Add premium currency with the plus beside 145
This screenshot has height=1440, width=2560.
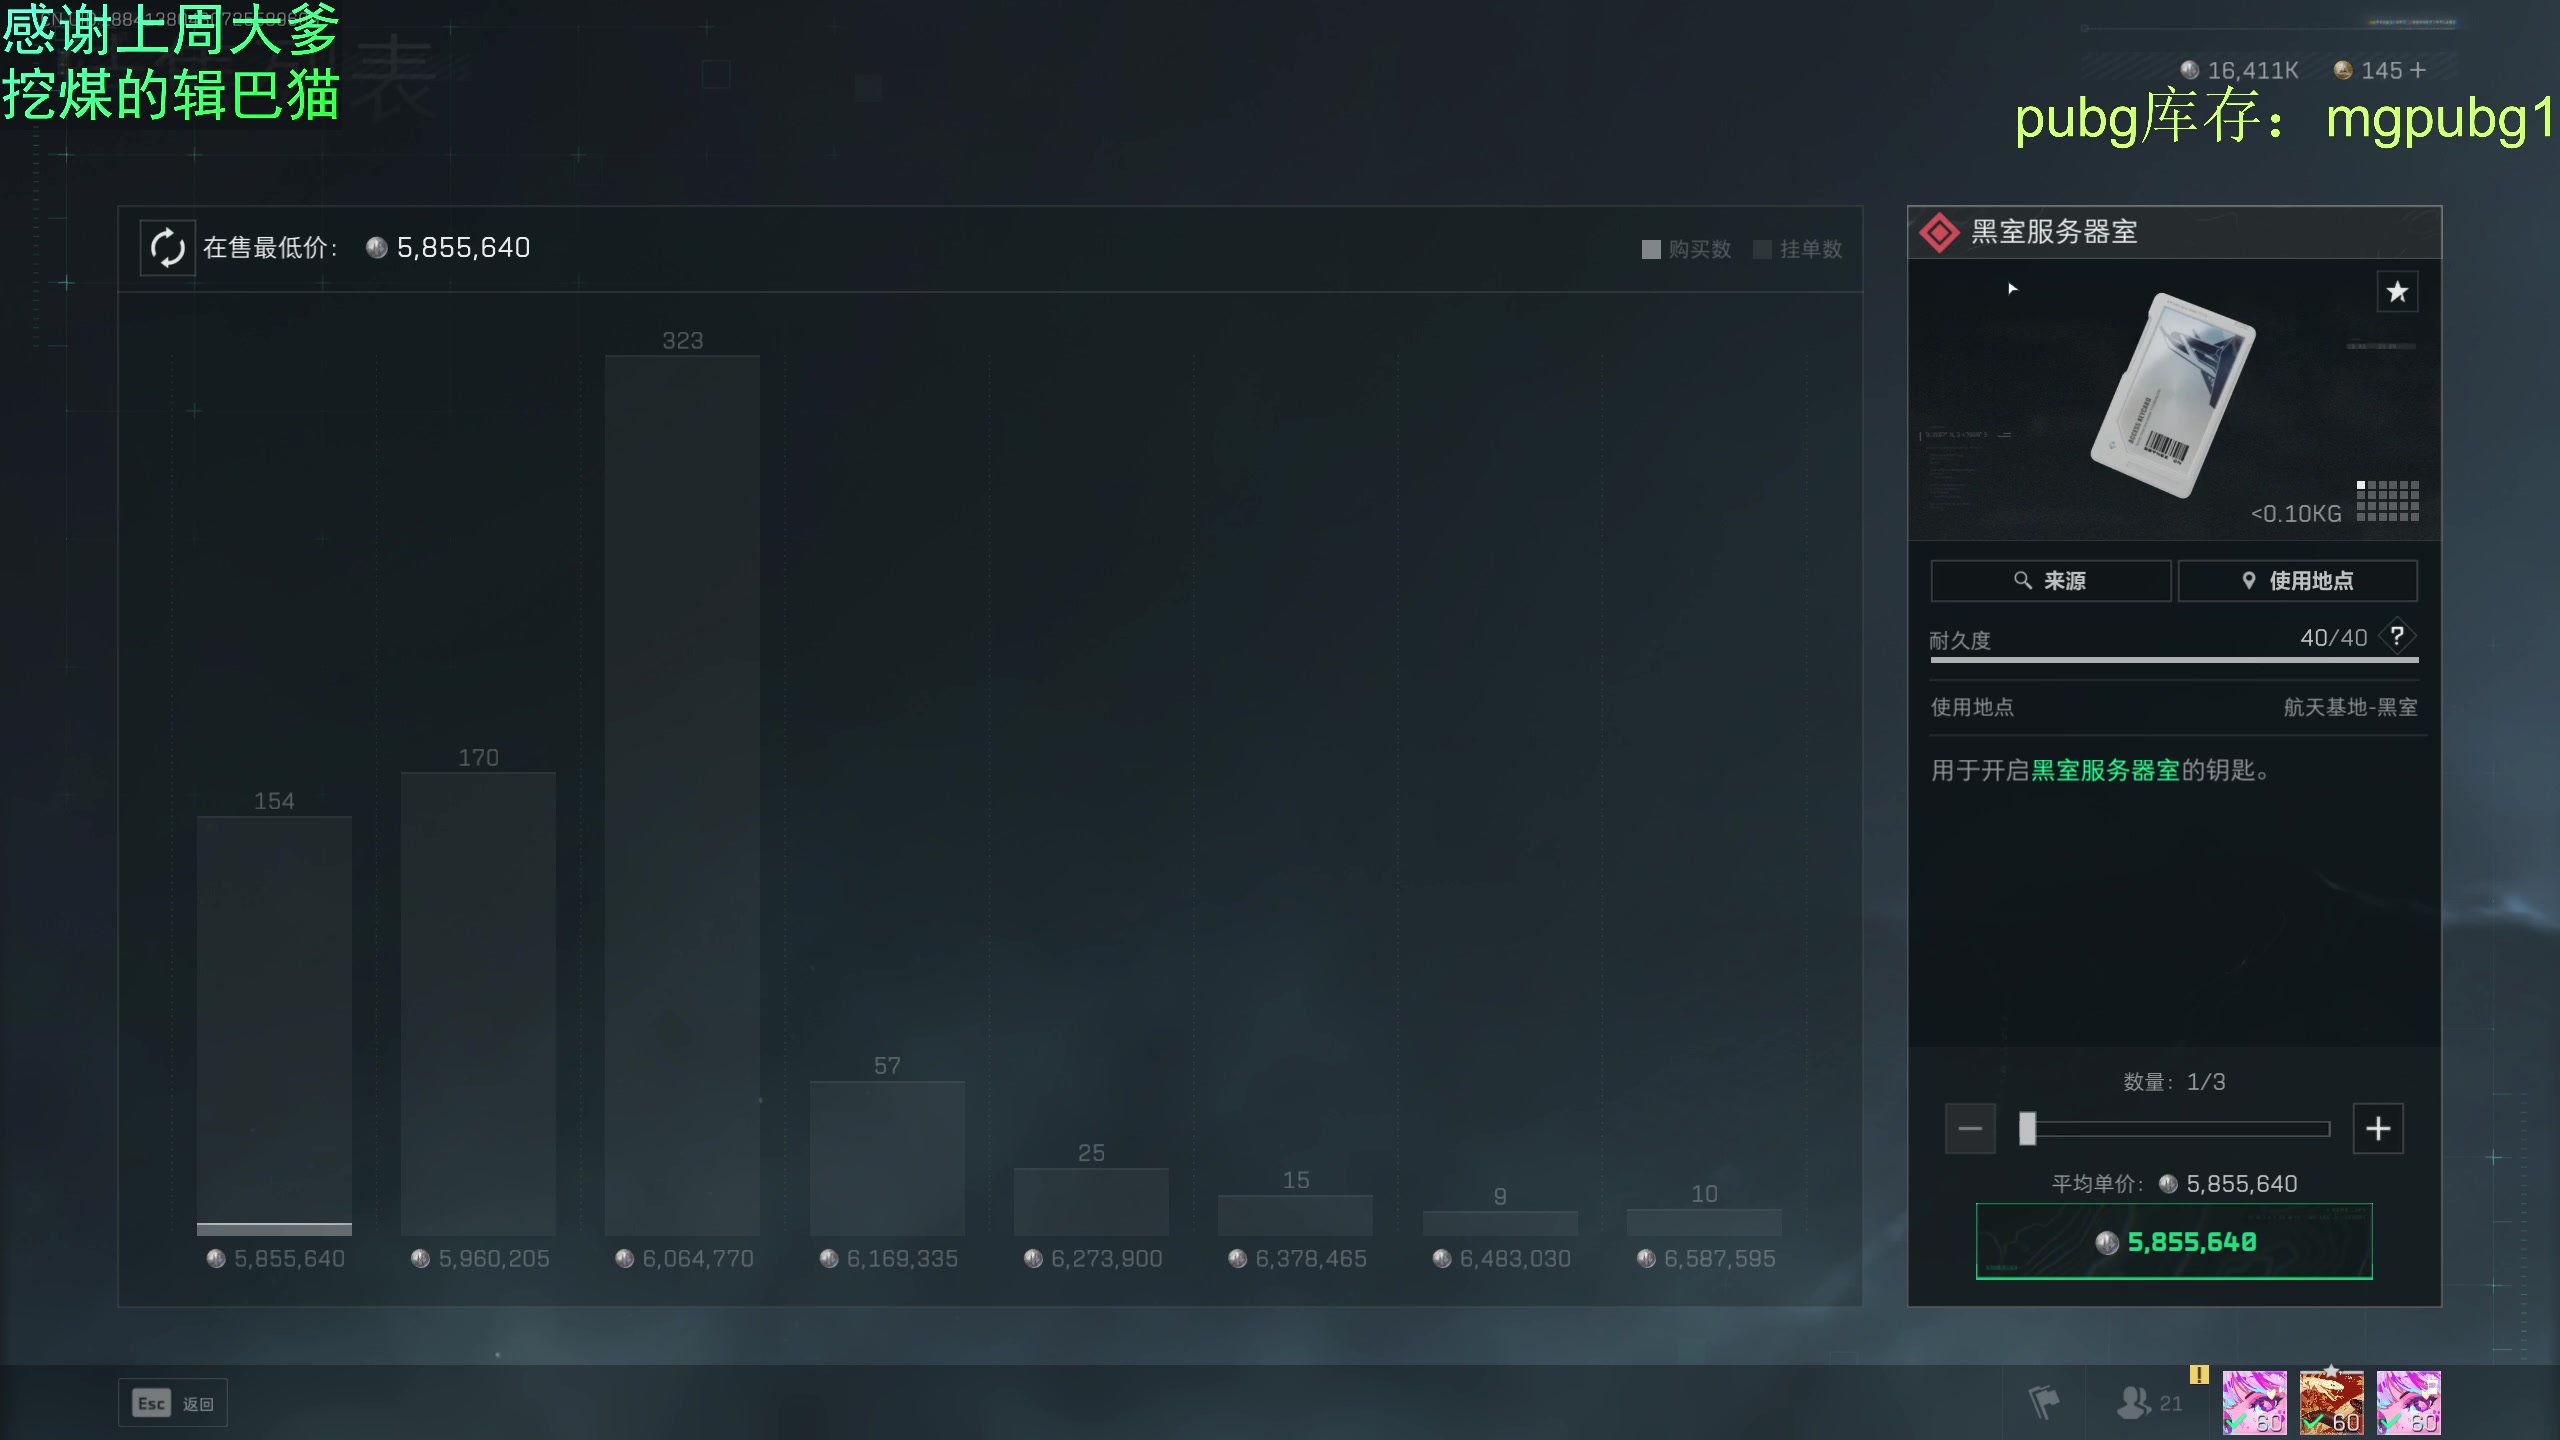tap(2418, 70)
